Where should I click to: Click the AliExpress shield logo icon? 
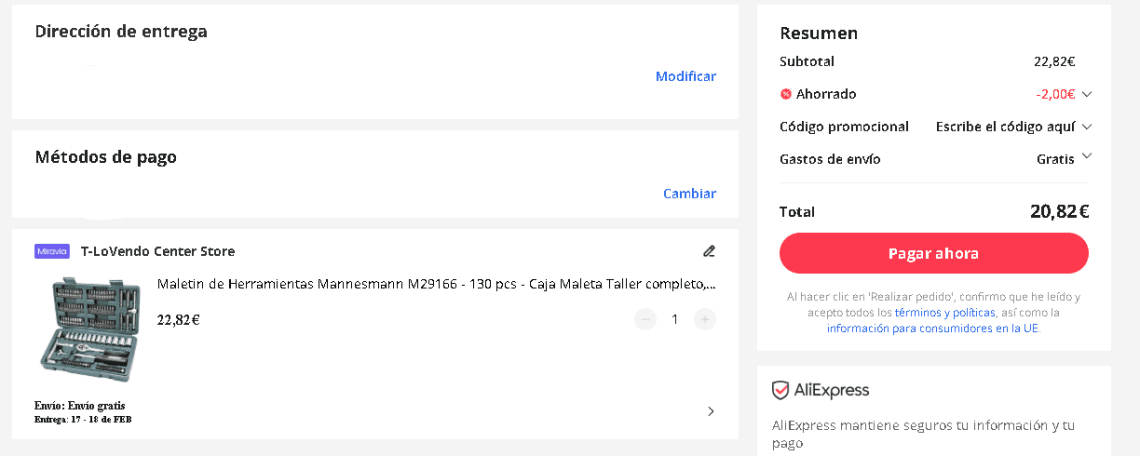pyautogui.click(x=780, y=391)
